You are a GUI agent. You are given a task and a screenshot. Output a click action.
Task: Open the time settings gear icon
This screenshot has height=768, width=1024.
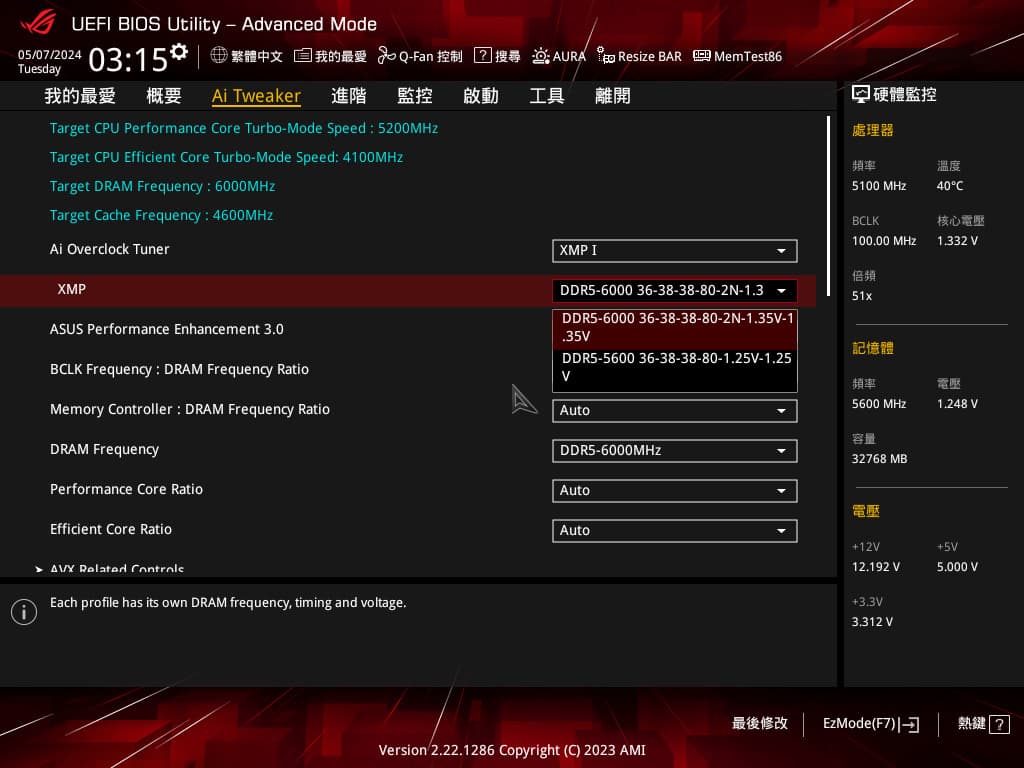(x=179, y=51)
